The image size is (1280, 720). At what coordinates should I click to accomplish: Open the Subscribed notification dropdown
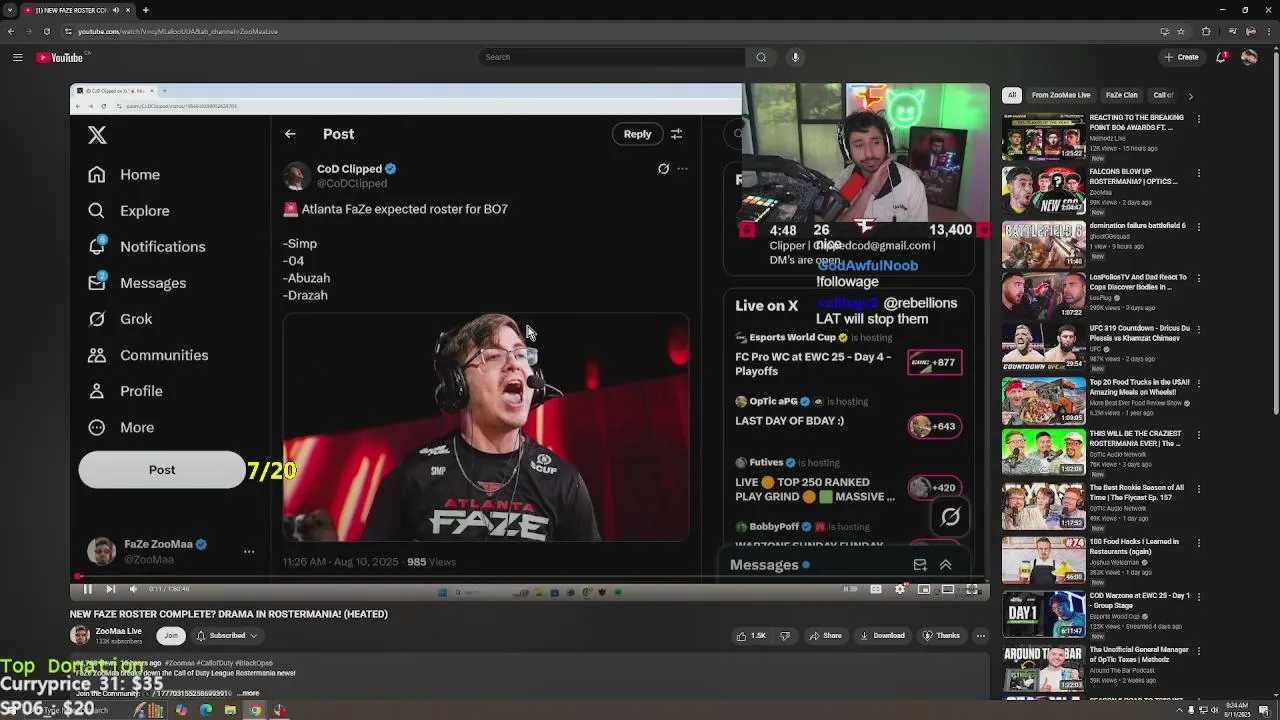(227, 636)
